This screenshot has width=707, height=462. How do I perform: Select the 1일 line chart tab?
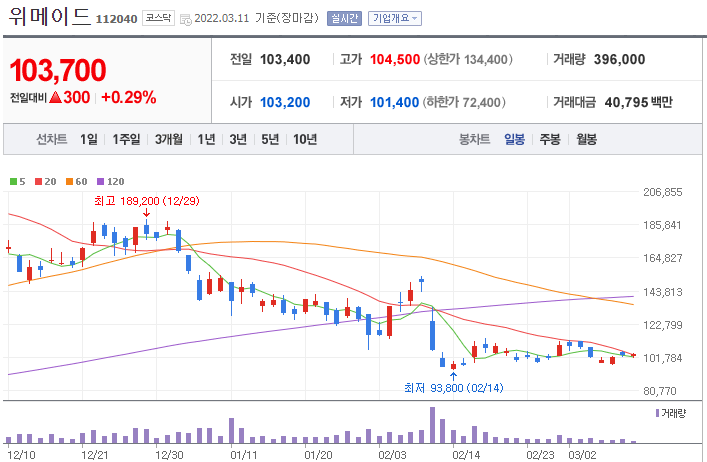pyautogui.click(x=89, y=139)
